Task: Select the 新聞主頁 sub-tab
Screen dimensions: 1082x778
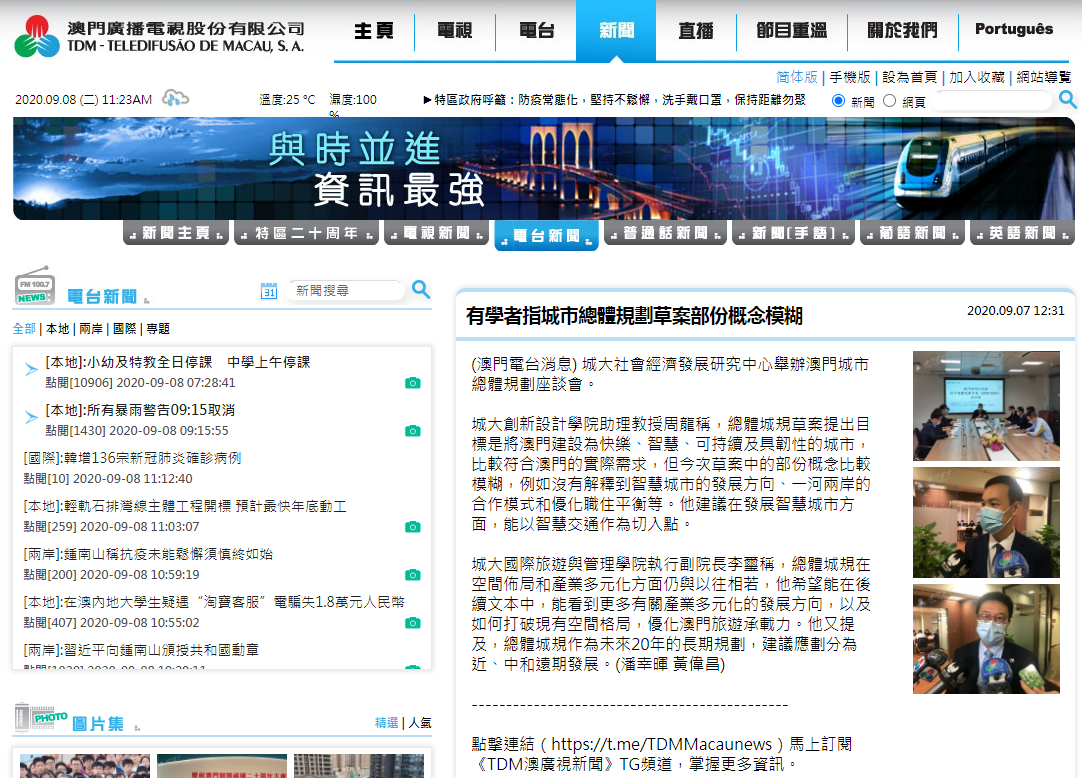Action: point(176,233)
